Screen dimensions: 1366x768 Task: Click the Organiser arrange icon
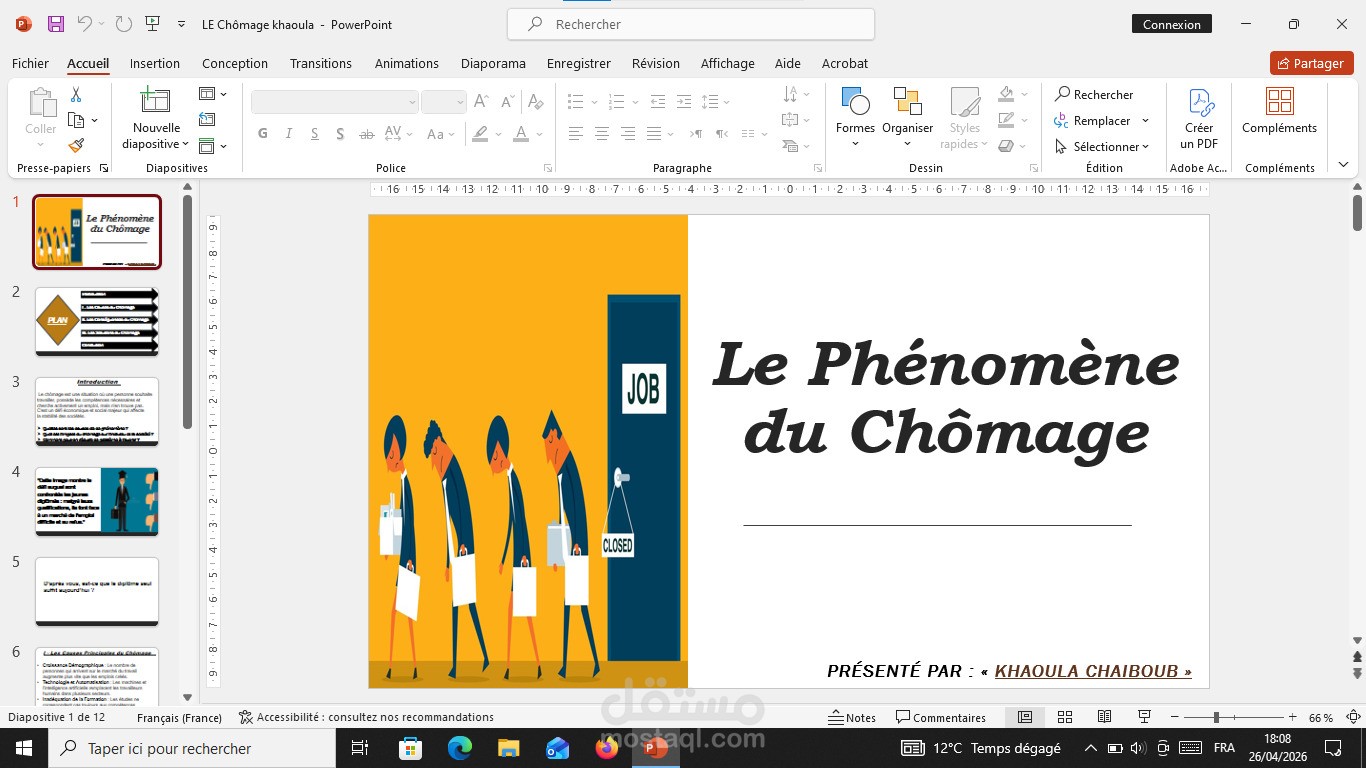(907, 101)
